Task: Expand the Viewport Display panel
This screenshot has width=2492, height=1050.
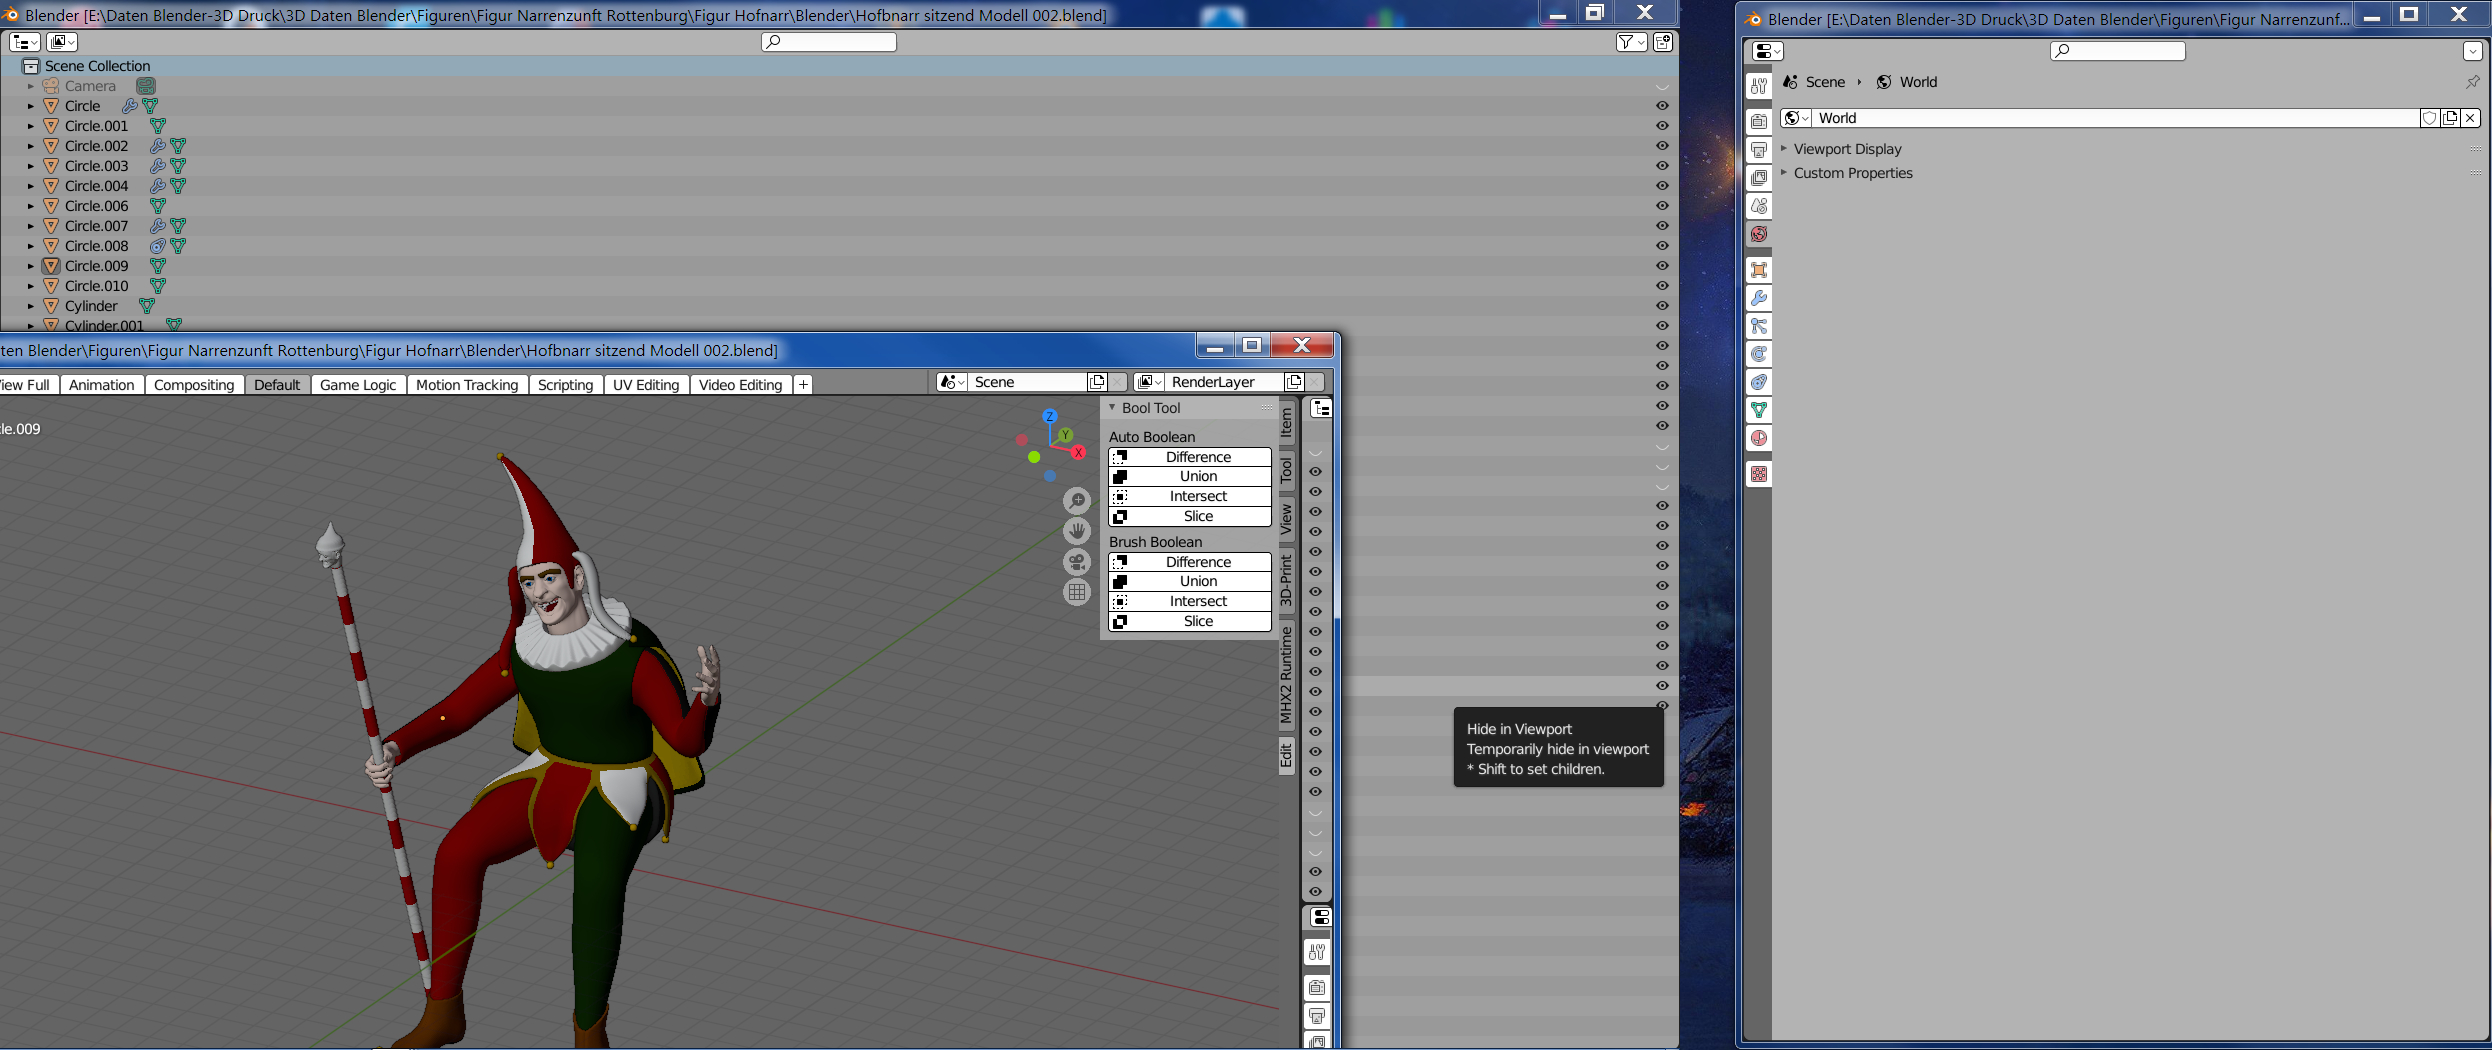Action: pyautogui.click(x=1847, y=149)
